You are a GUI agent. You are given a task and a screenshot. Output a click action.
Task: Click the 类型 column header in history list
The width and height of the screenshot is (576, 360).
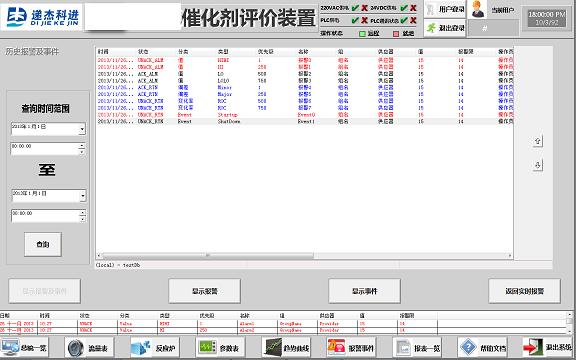tap(223, 52)
